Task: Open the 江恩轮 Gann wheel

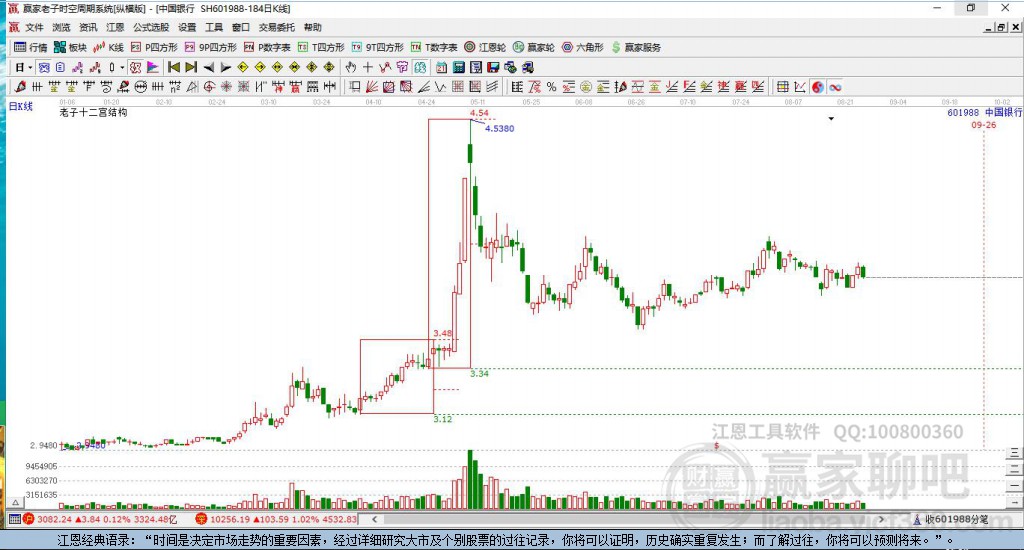Action: (485, 47)
